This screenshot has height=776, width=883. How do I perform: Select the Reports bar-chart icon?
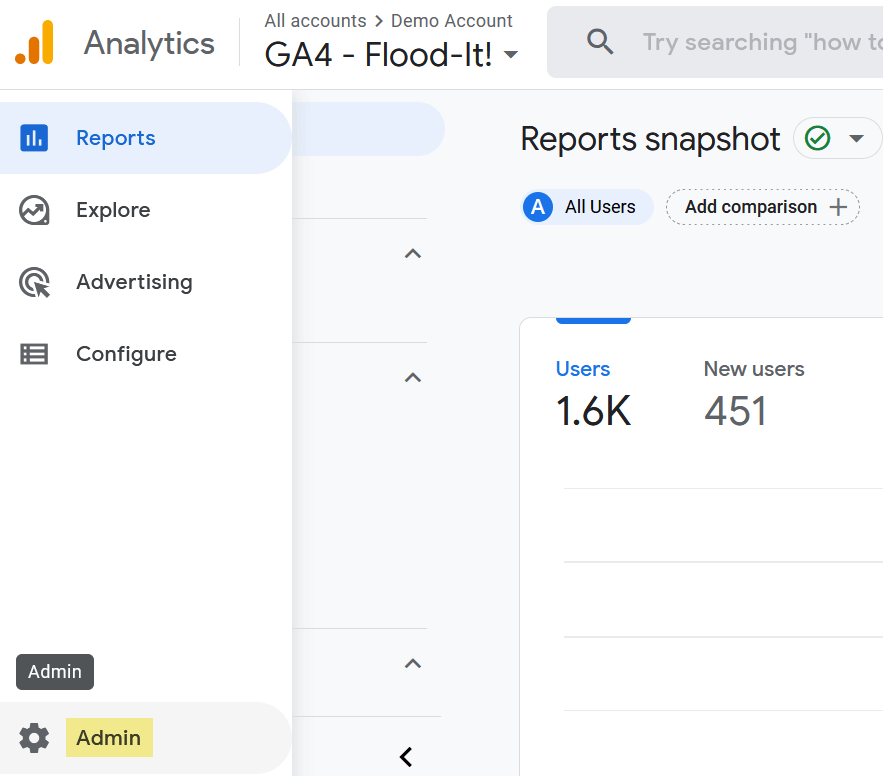pos(34,137)
